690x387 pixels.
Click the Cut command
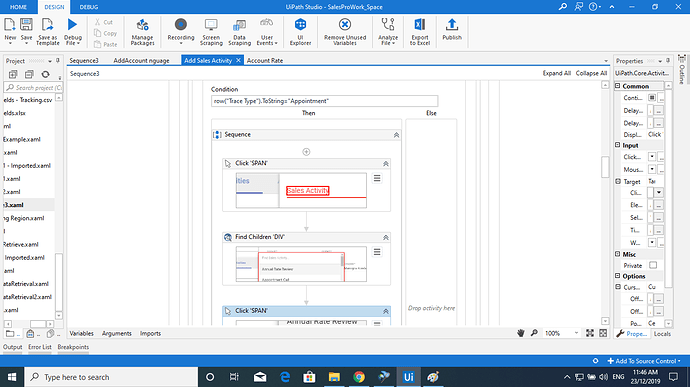[x=104, y=22]
